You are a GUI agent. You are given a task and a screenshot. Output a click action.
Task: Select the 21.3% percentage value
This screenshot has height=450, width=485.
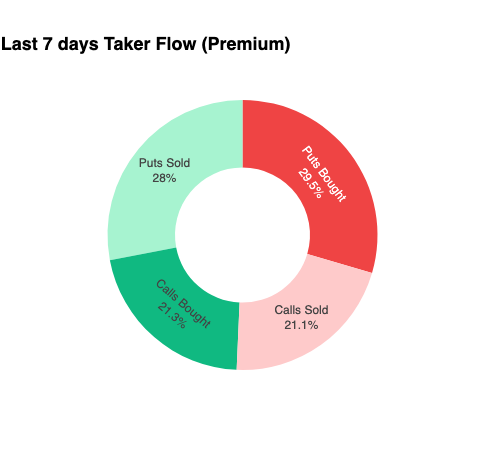coord(172,315)
